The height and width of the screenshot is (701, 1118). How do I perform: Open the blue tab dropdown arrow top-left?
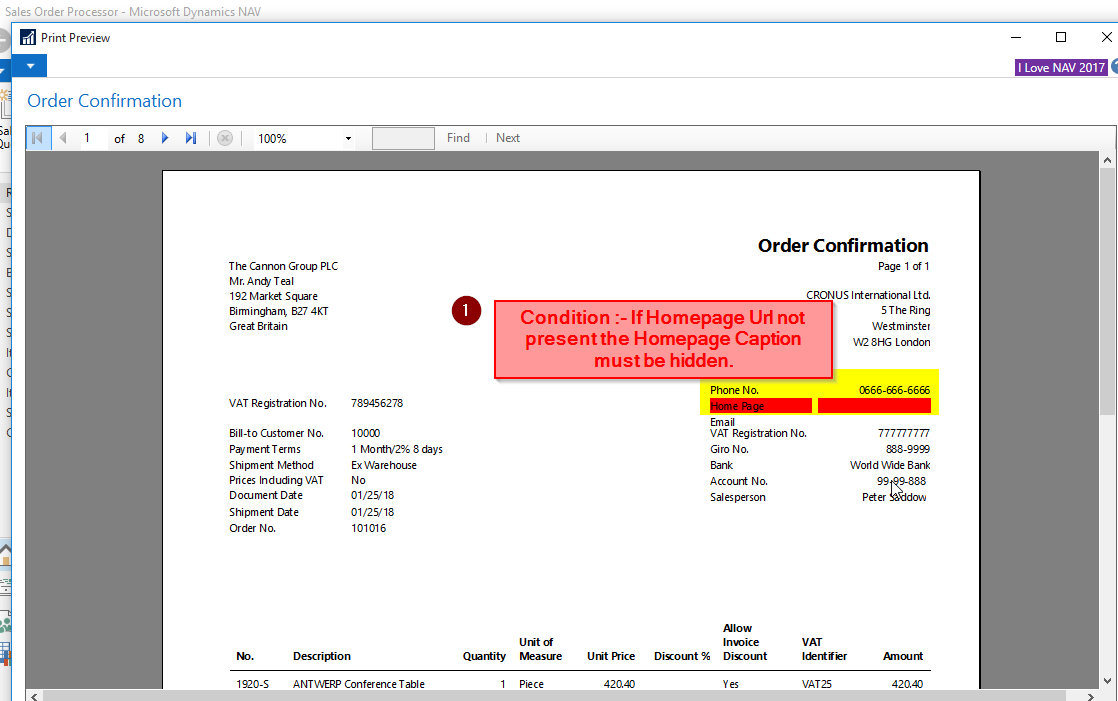[28, 65]
